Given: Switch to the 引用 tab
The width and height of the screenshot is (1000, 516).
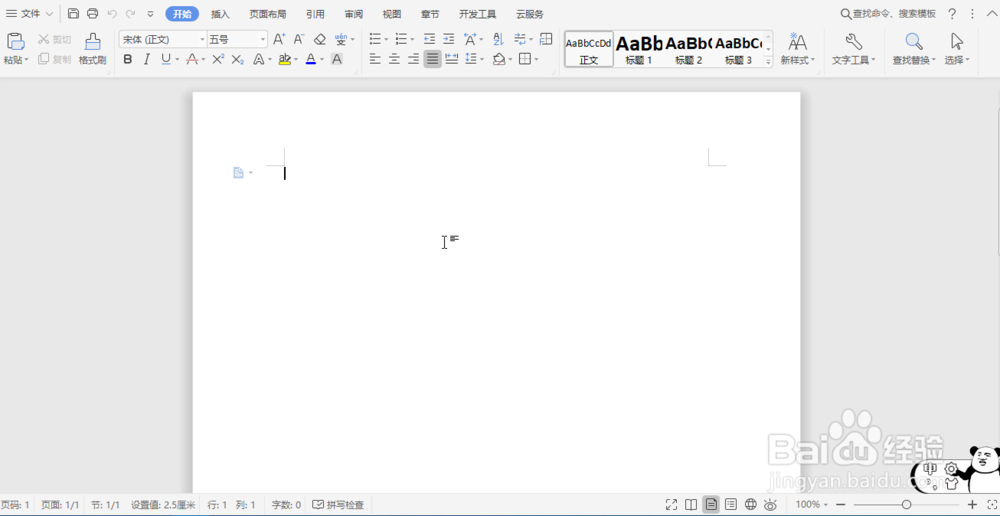Looking at the screenshot, I should [x=314, y=14].
